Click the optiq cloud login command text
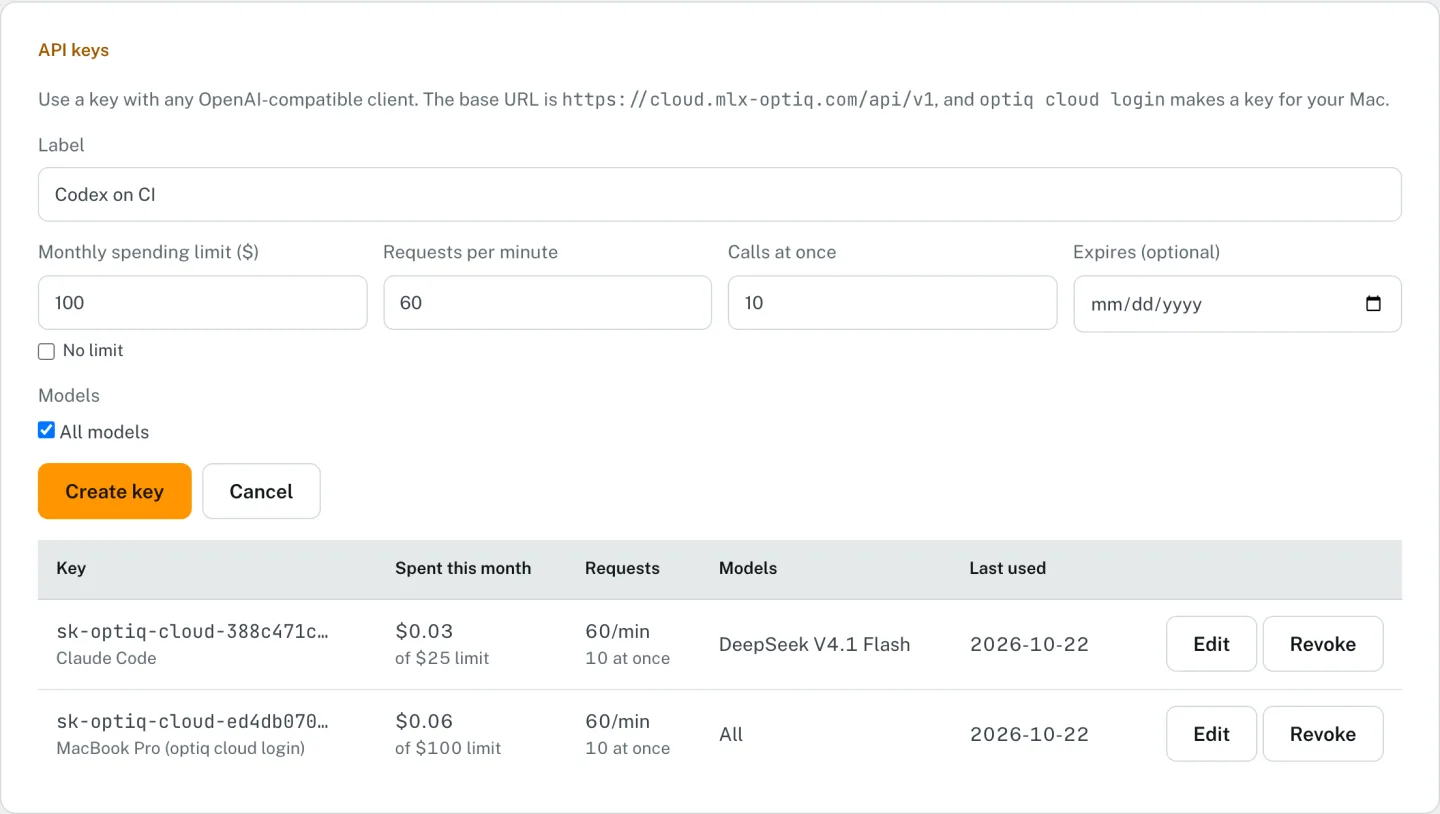 coord(1072,100)
